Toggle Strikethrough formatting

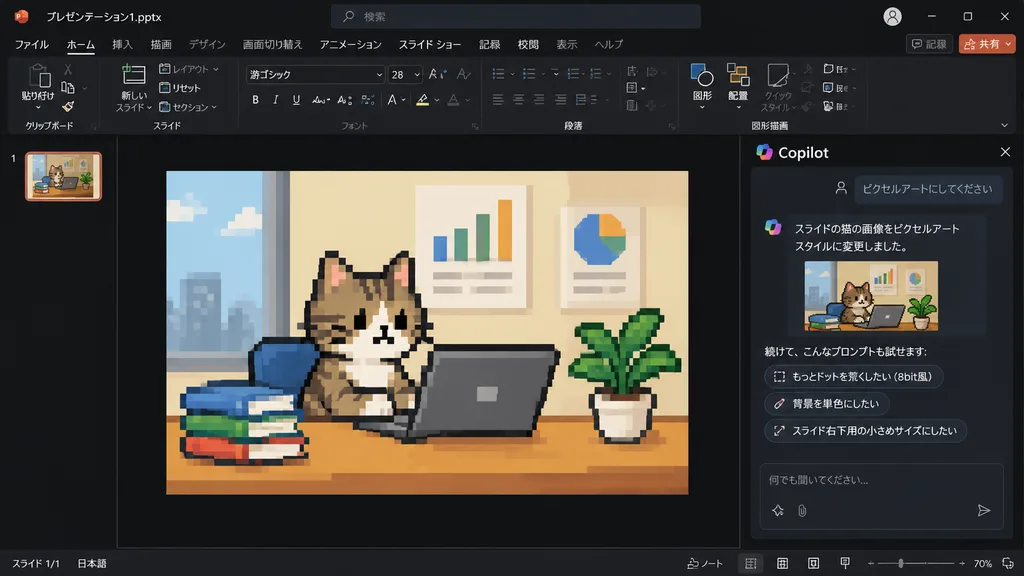tap(319, 100)
